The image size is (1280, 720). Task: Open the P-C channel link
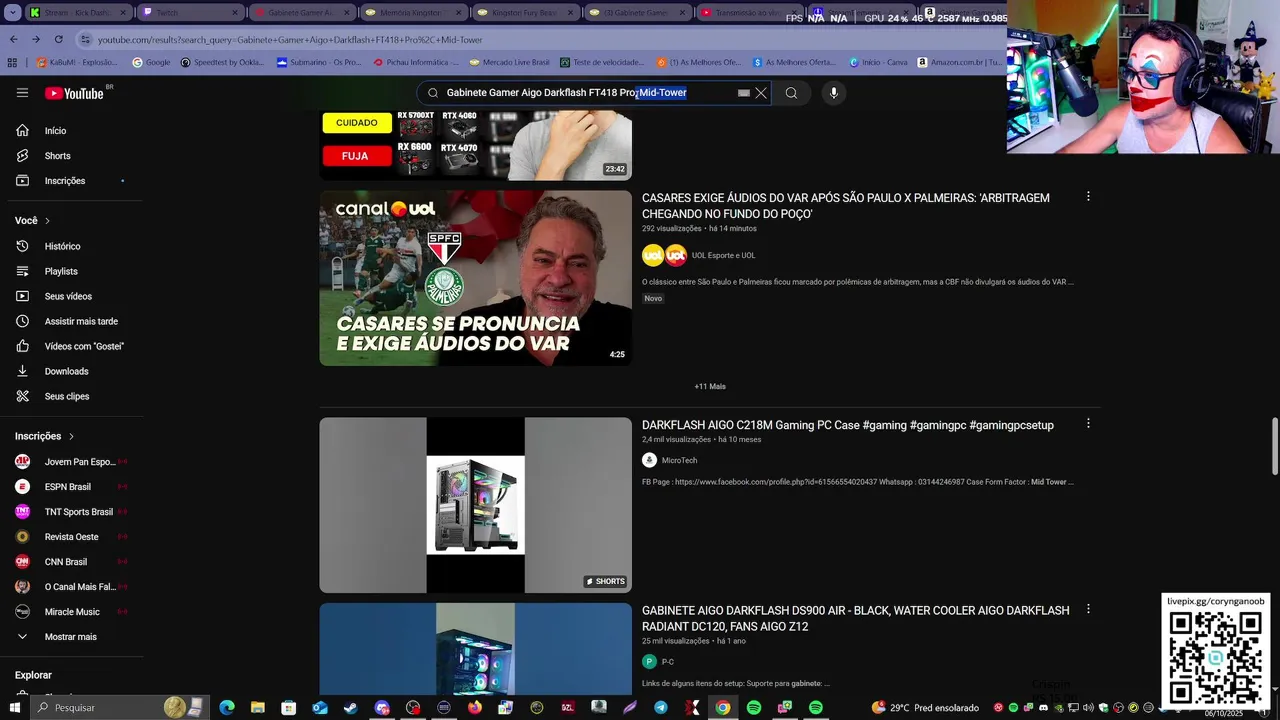click(668, 662)
